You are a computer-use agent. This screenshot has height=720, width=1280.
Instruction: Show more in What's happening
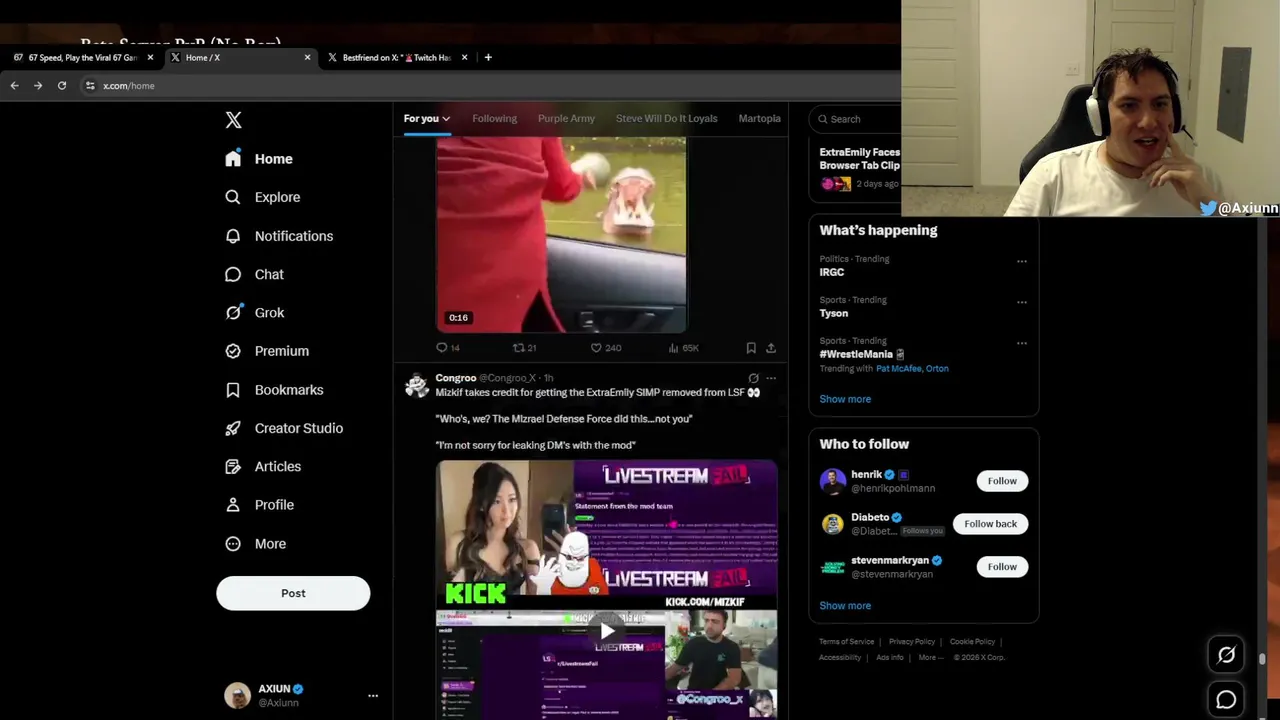[845, 399]
